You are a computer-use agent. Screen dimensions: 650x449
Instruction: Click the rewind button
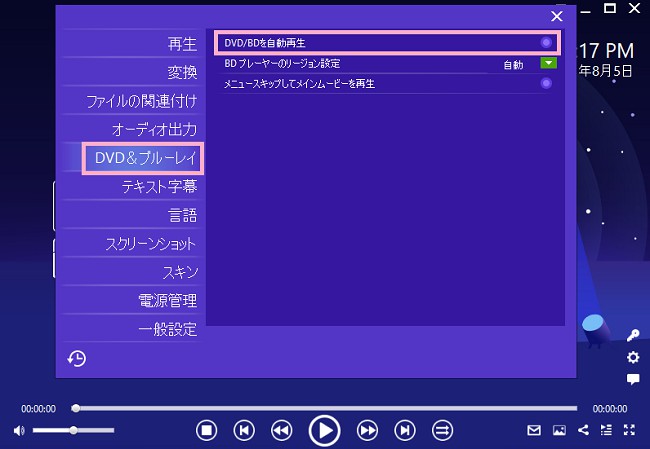pos(281,430)
